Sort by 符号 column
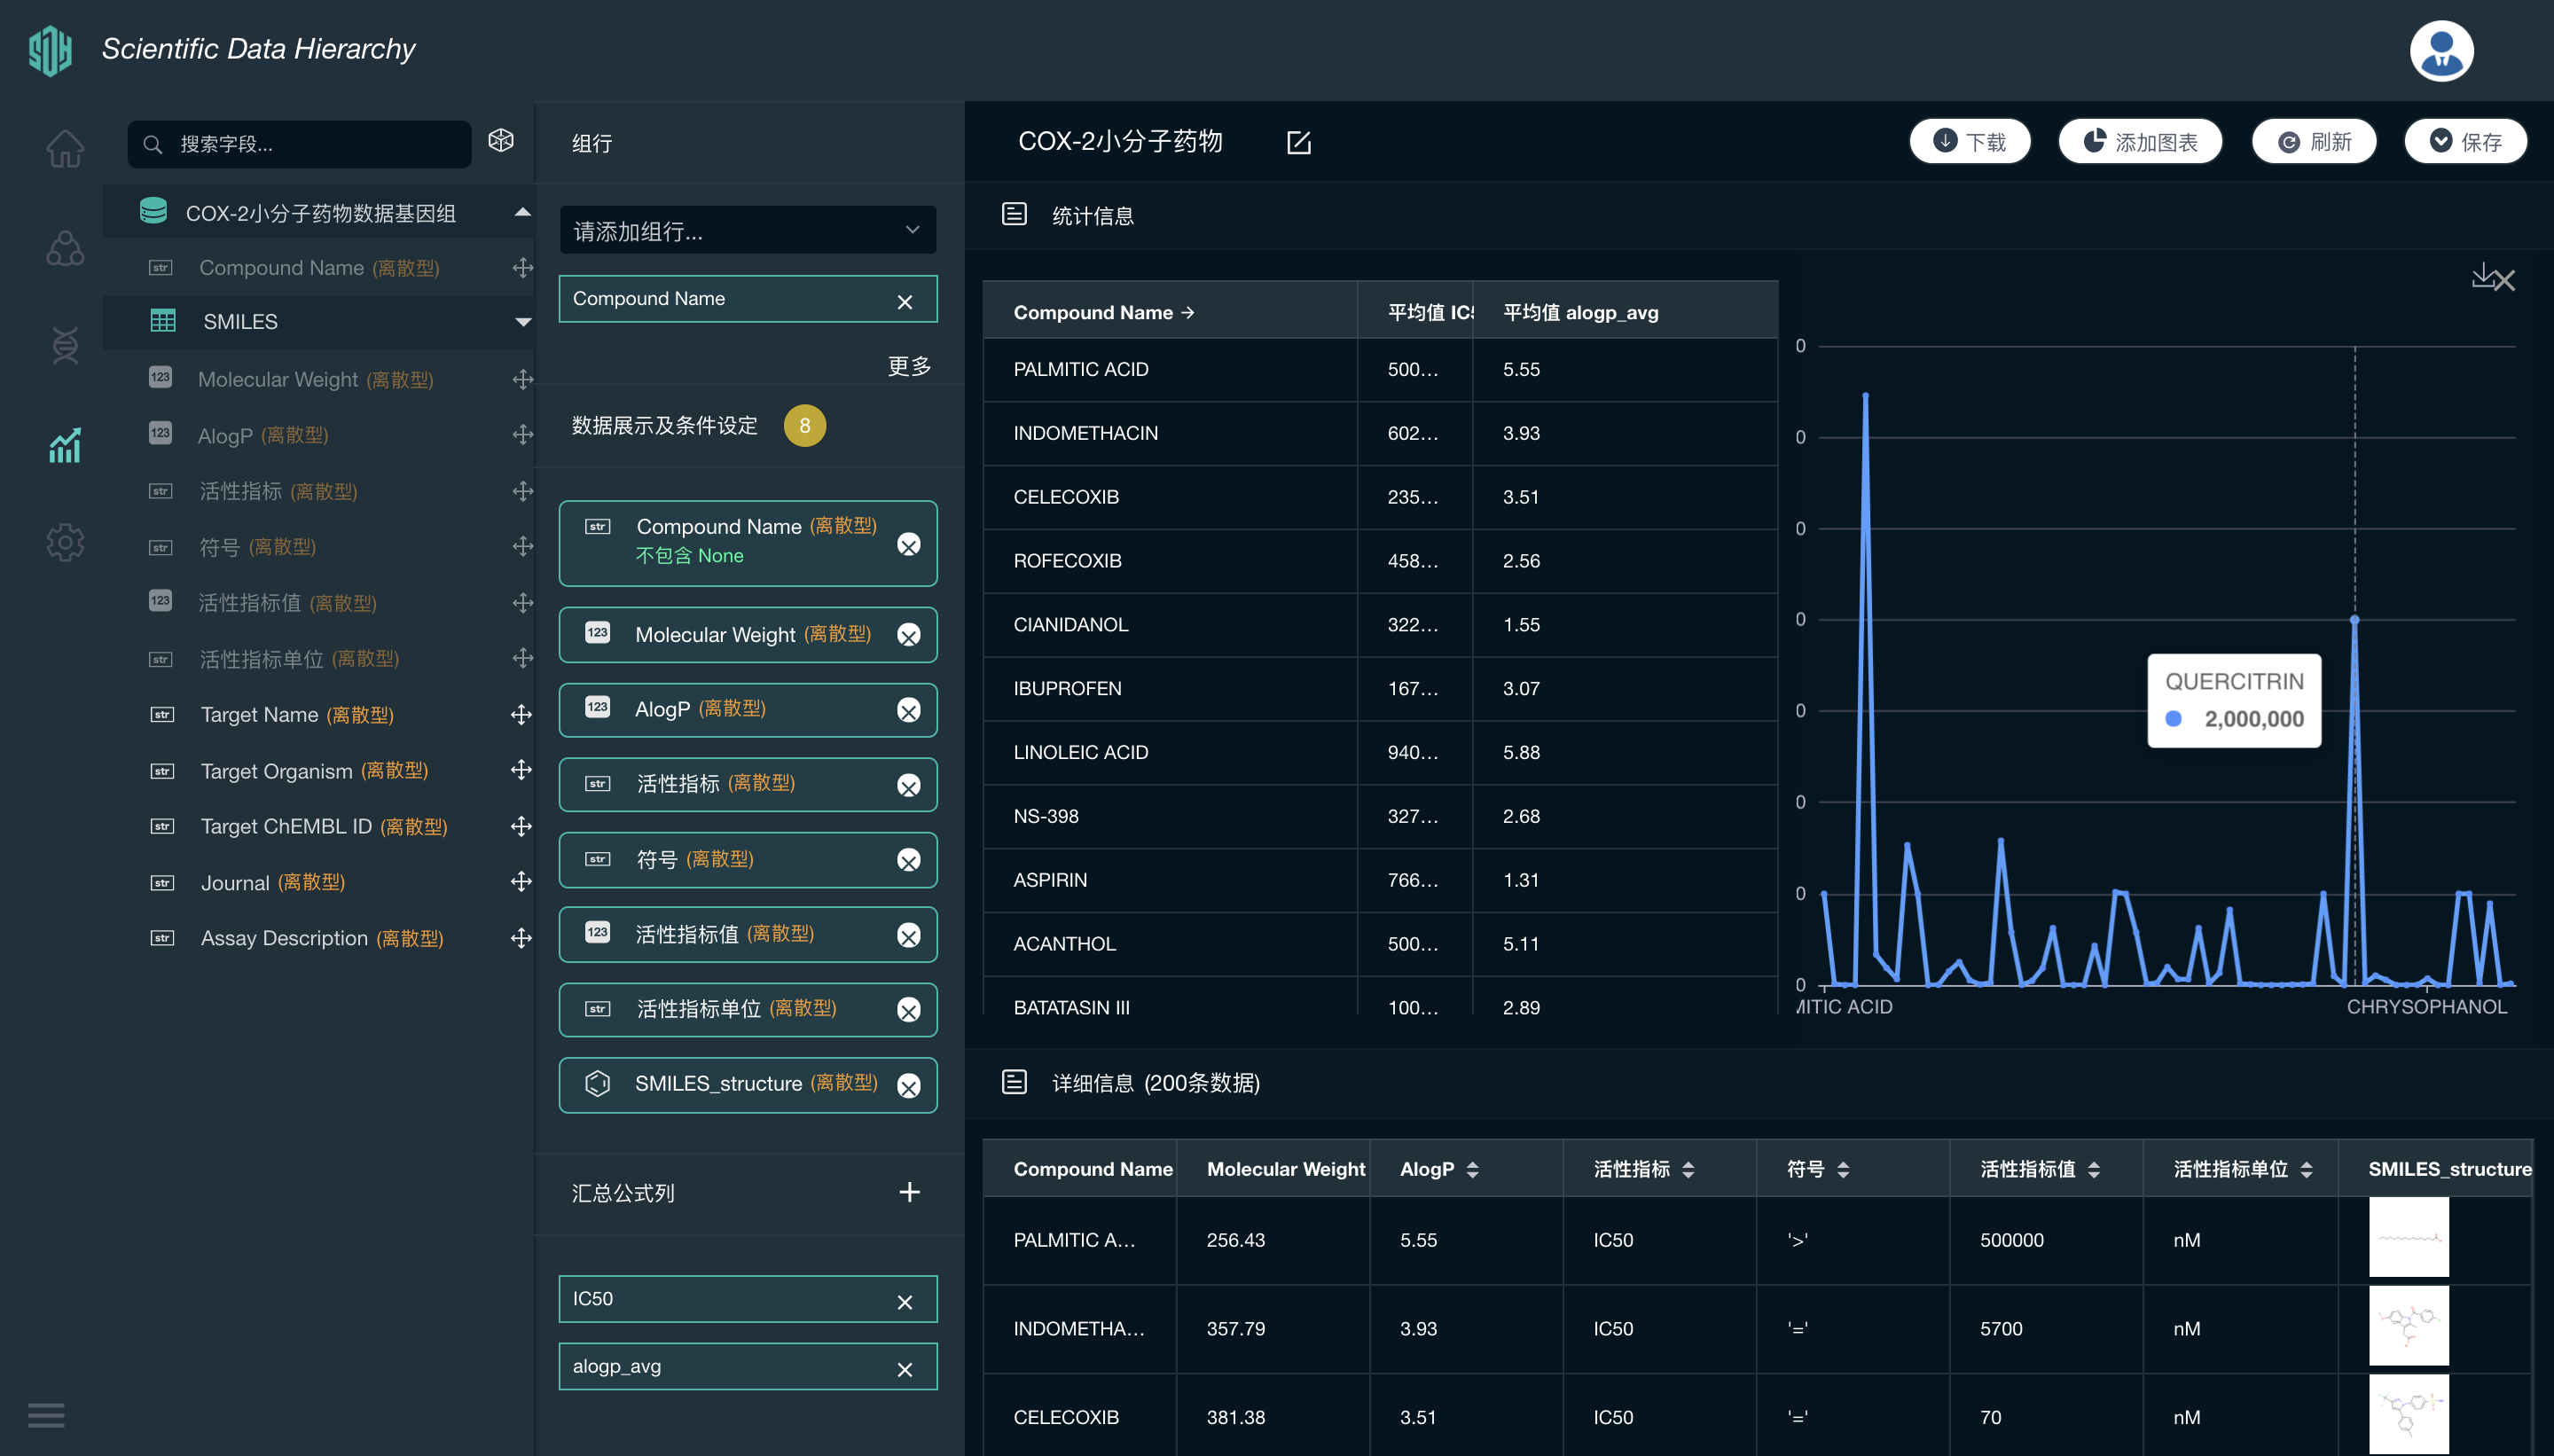 [1843, 1169]
